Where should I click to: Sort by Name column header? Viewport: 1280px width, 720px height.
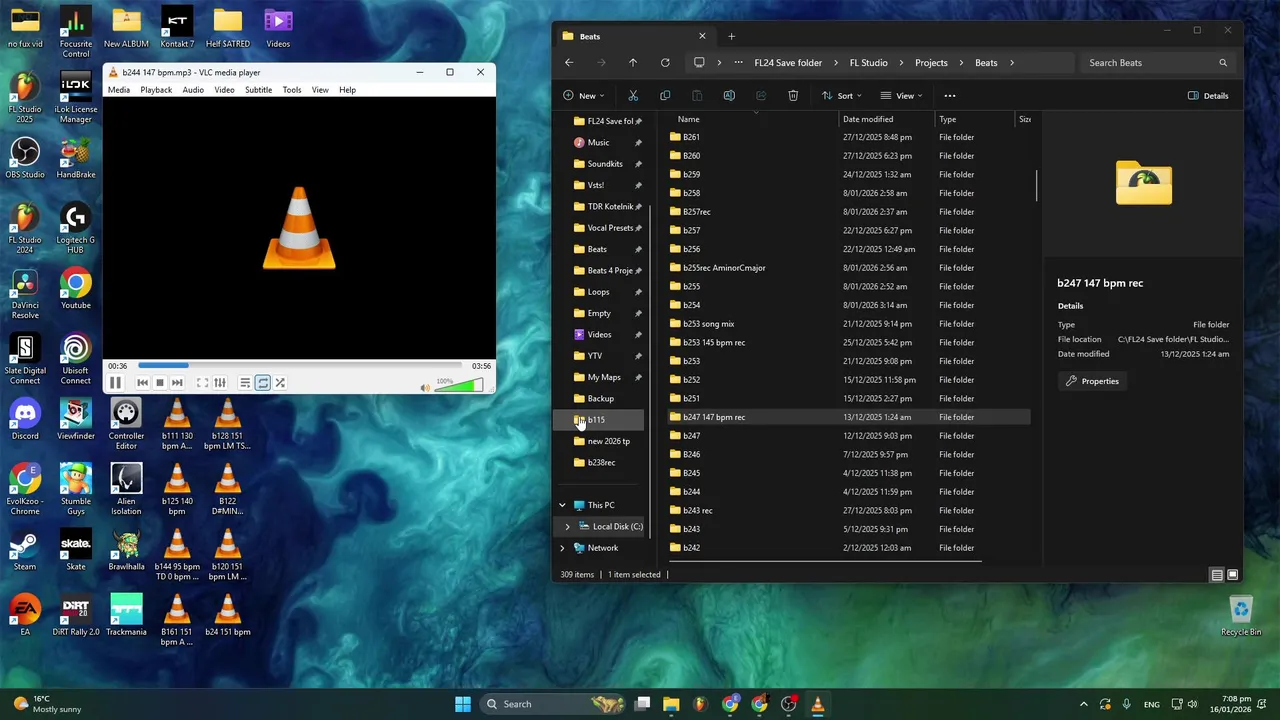(688, 120)
